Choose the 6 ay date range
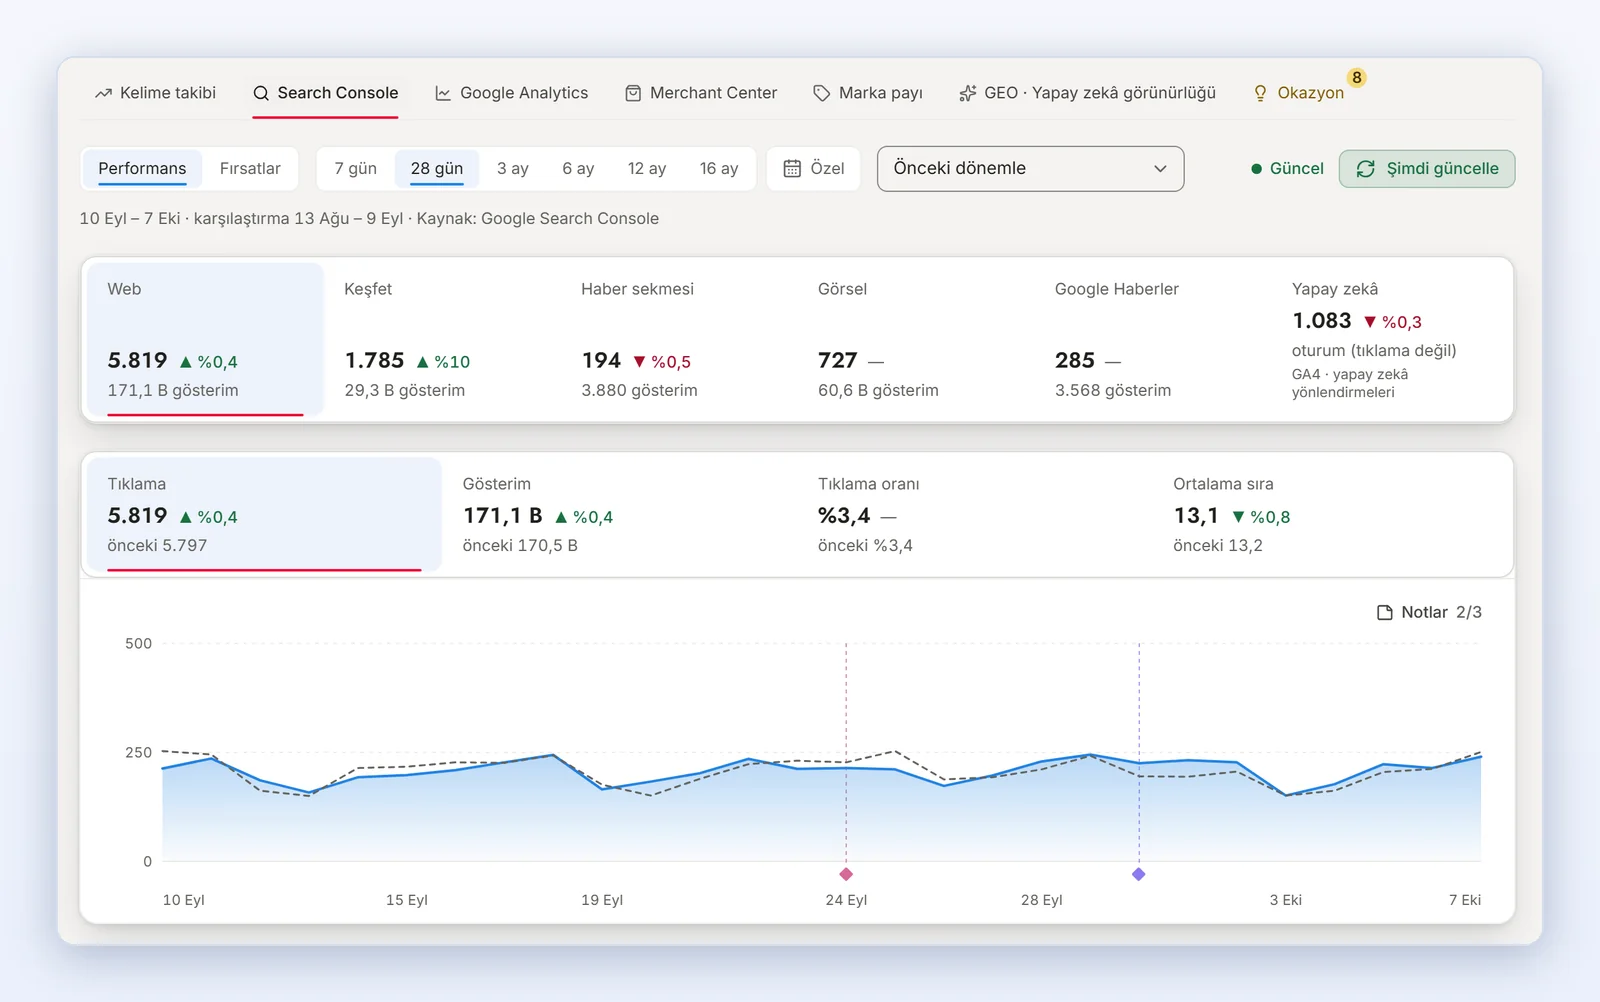Image resolution: width=1600 pixels, height=1002 pixels. (578, 169)
